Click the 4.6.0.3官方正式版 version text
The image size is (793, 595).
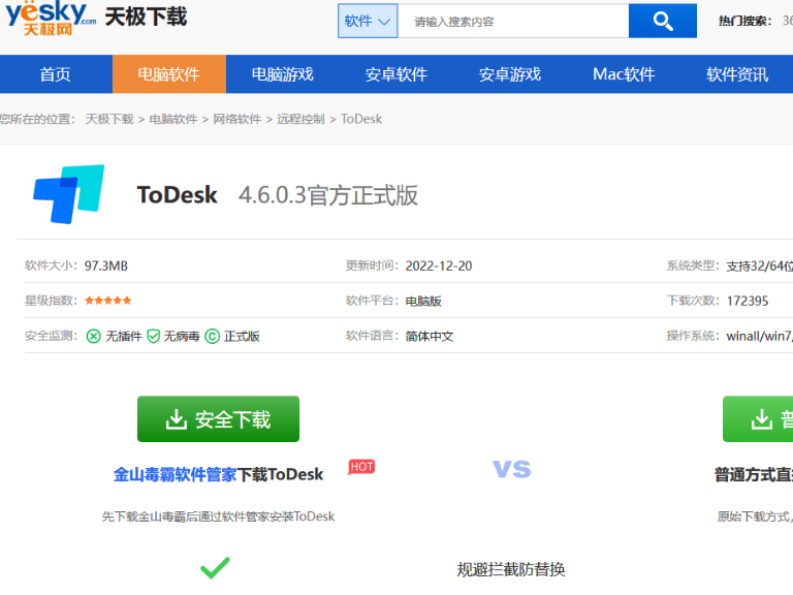coord(328,195)
